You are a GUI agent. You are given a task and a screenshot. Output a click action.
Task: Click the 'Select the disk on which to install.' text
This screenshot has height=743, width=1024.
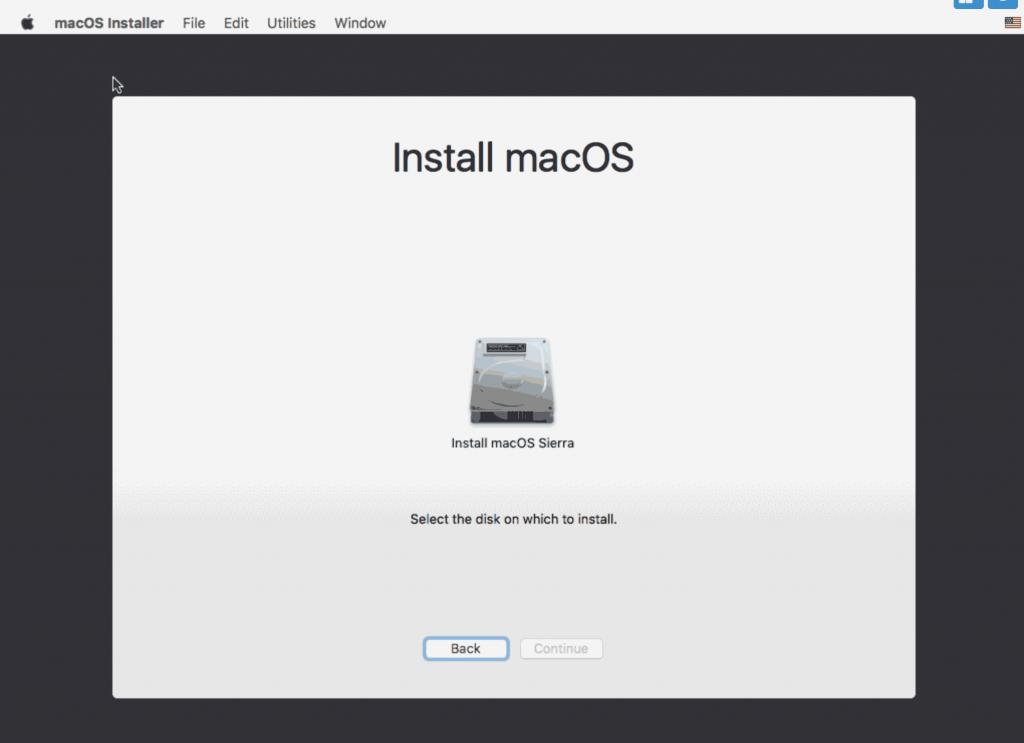[513, 519]
